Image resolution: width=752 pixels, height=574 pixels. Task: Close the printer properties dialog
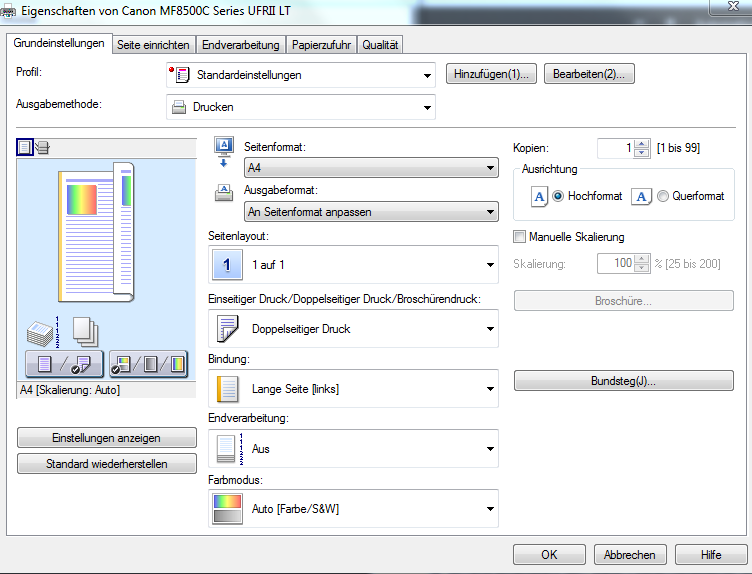click(x=732, y=7)
